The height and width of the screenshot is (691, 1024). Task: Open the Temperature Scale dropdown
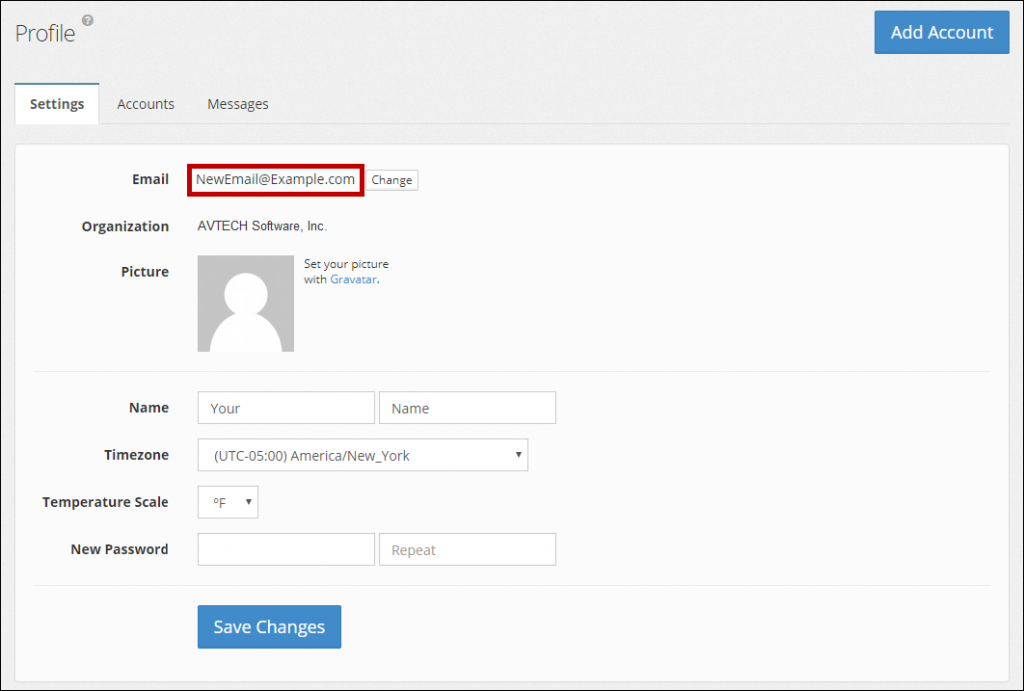(x=227, y=501)
